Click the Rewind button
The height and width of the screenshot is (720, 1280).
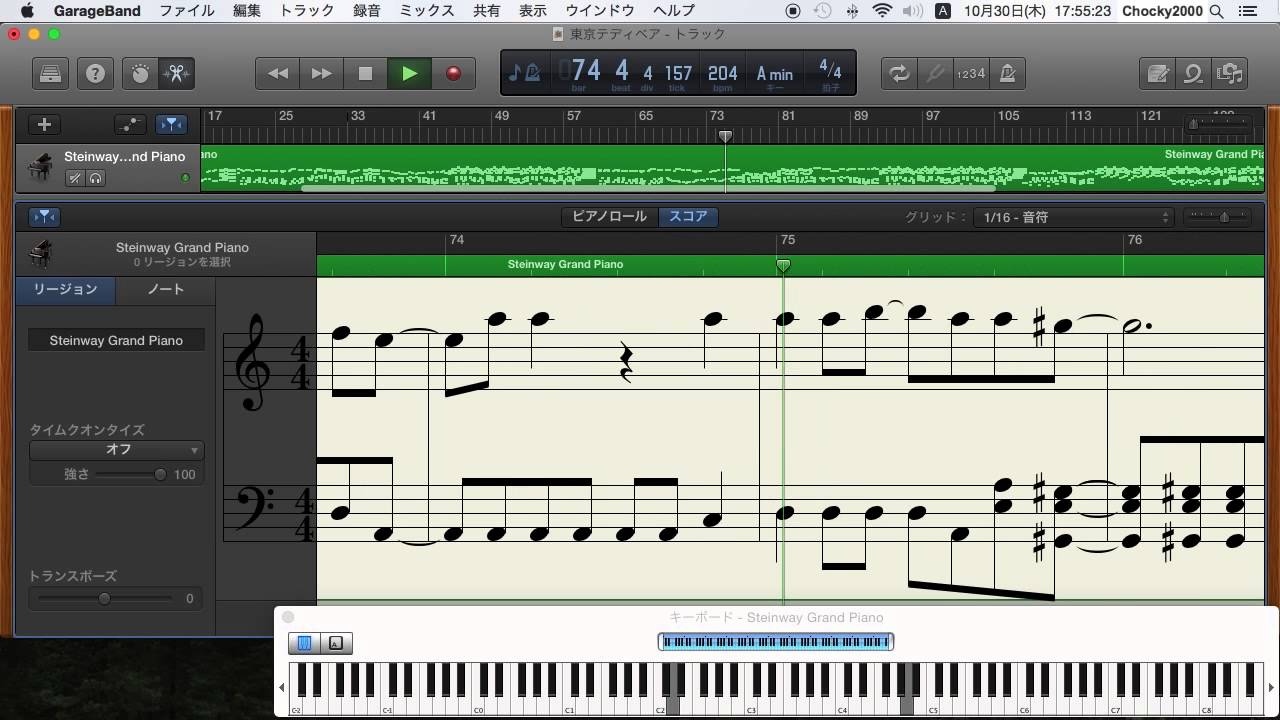[x=278, y=74]
